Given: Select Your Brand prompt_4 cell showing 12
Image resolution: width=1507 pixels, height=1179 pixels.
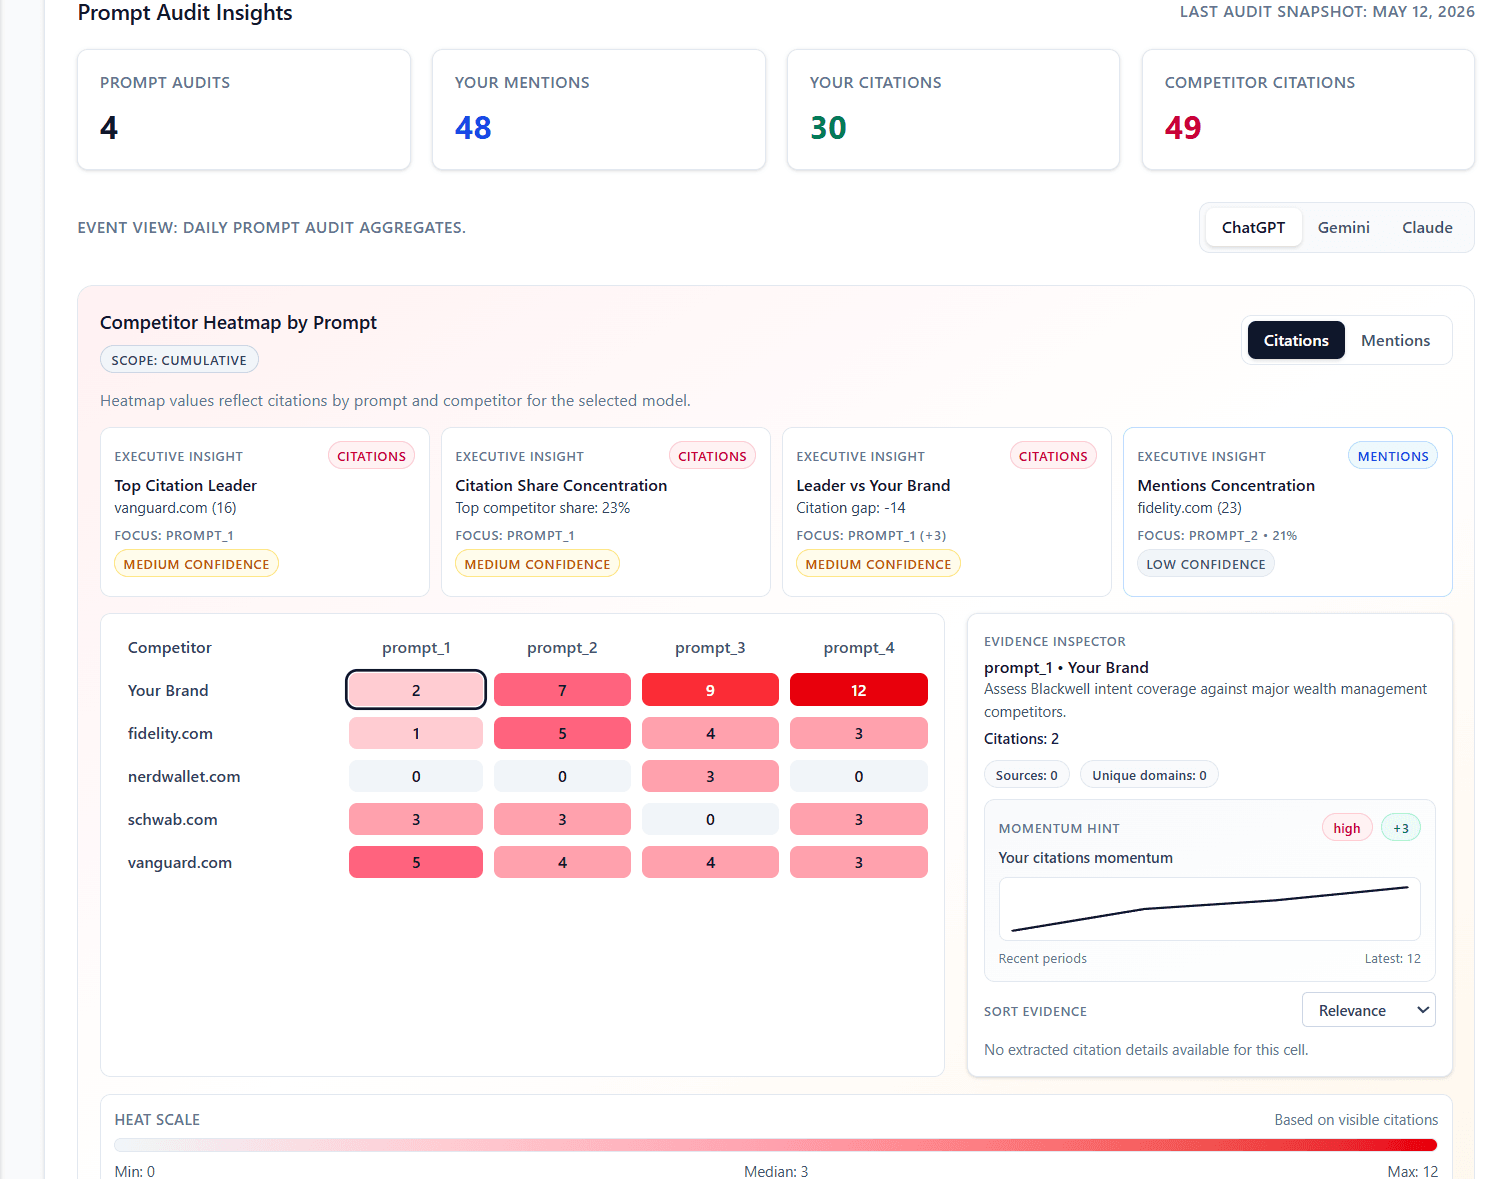Looking at the screenshot, I should 859,690.
